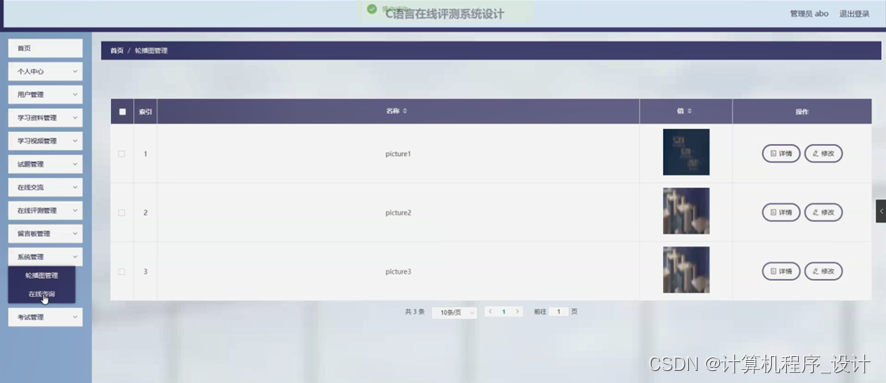
Task: Open the picture3 thumbnail image
Action: [686, 269]
